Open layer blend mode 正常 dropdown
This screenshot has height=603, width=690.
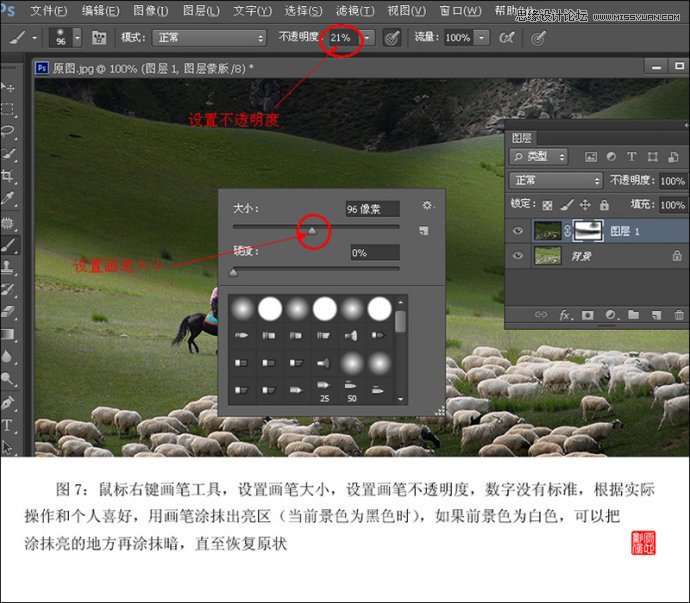point(555,180)
